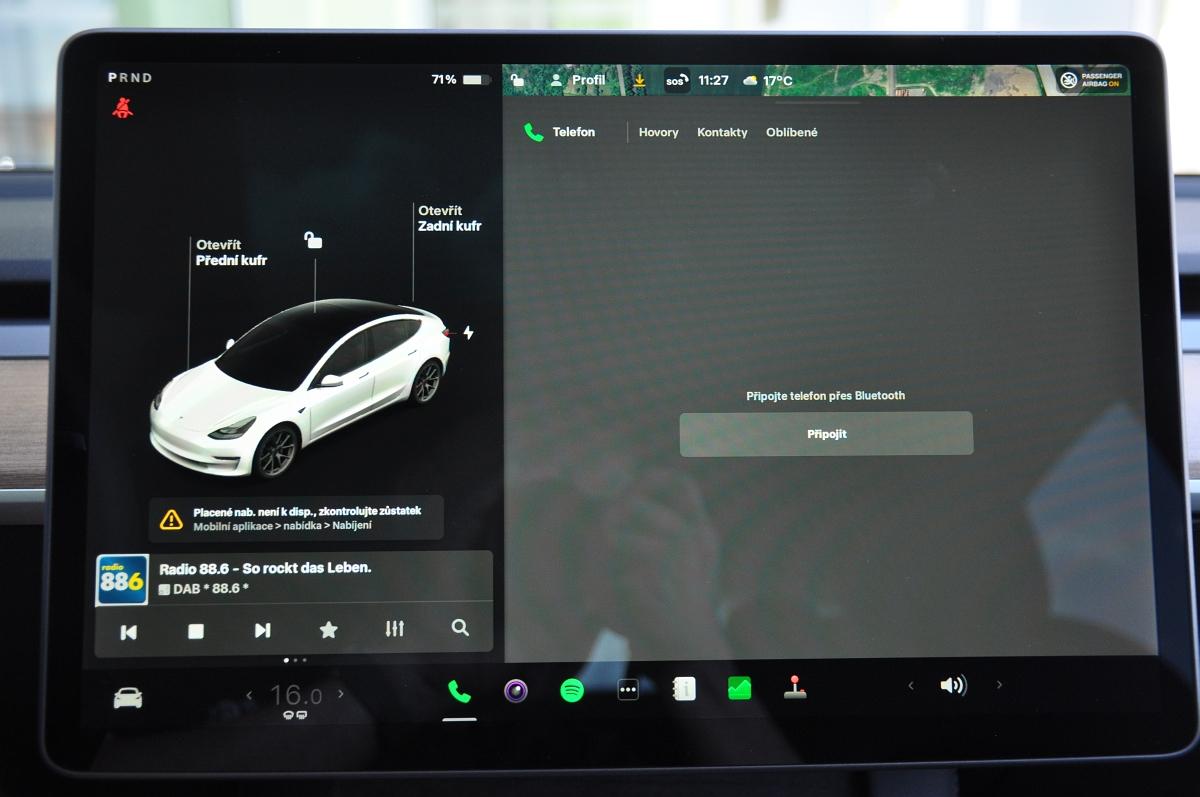Viewport: 1200px width, 797px height.
Task: Switch to the Hovory calls tab
Action: point(658,132)
